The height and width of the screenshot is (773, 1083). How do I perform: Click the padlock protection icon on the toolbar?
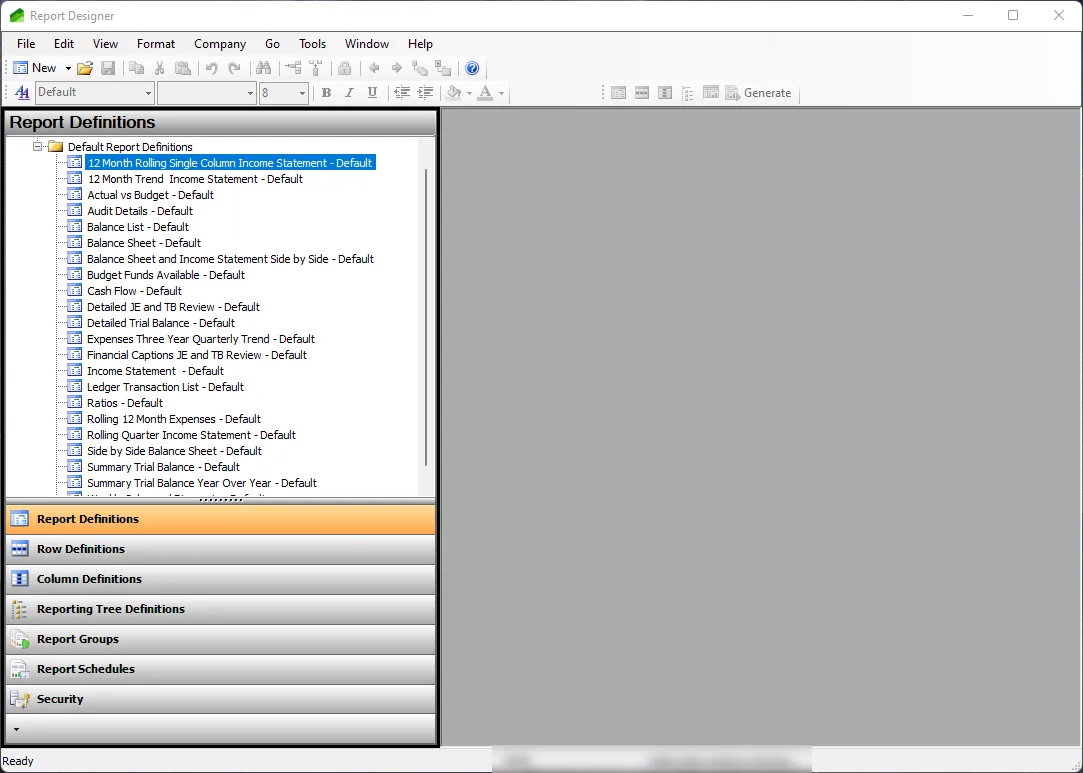click(344, 67)
